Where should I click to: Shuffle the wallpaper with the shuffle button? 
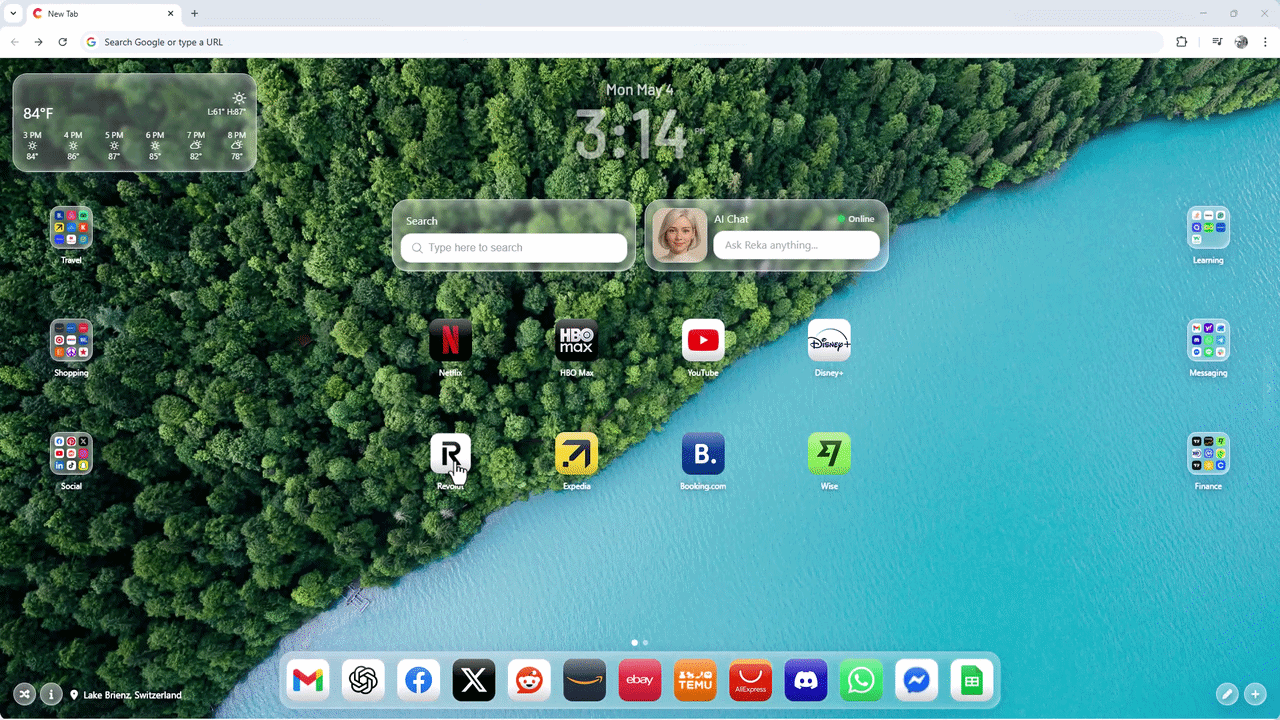tap(24, 694)
